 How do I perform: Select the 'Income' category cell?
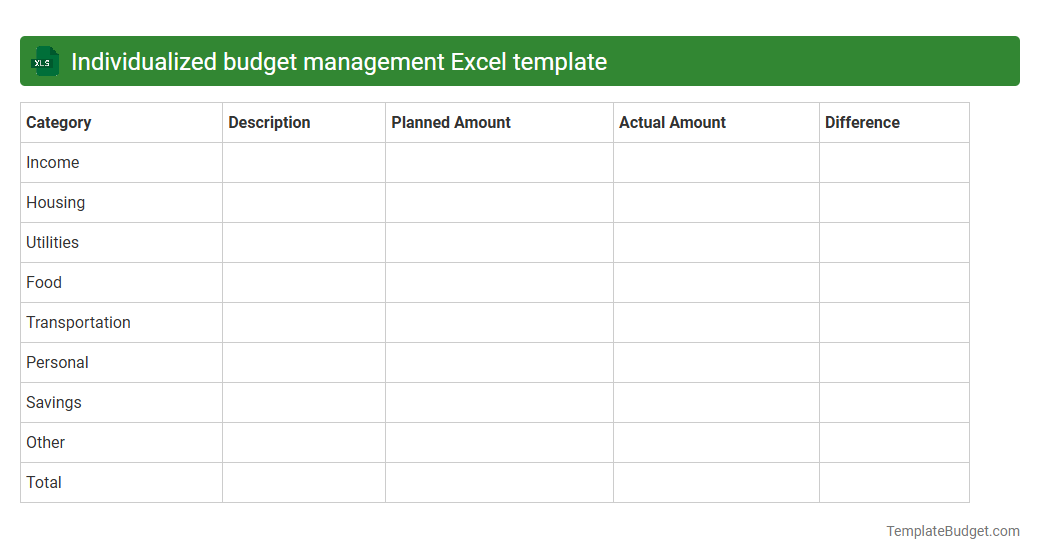pos(121,163)
